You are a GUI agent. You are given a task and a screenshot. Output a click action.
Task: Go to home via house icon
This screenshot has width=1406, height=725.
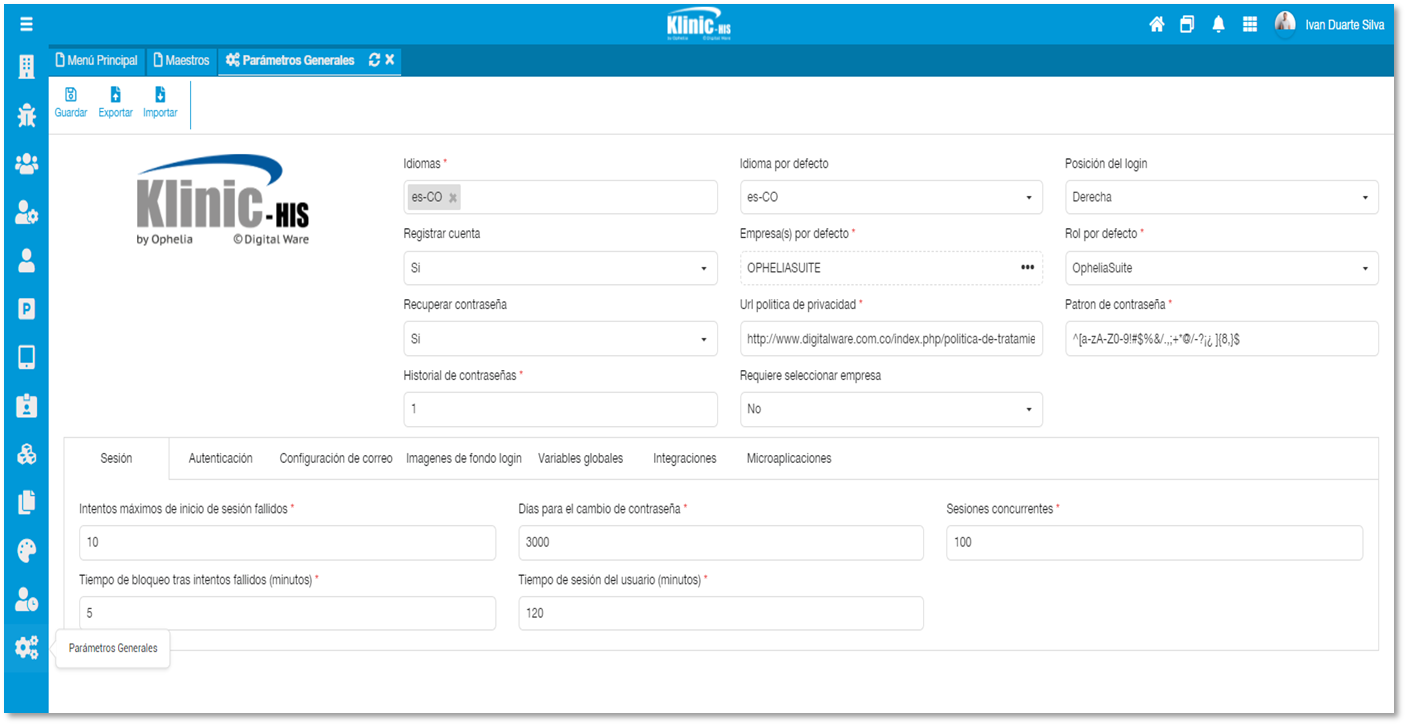coord(1156,25)
